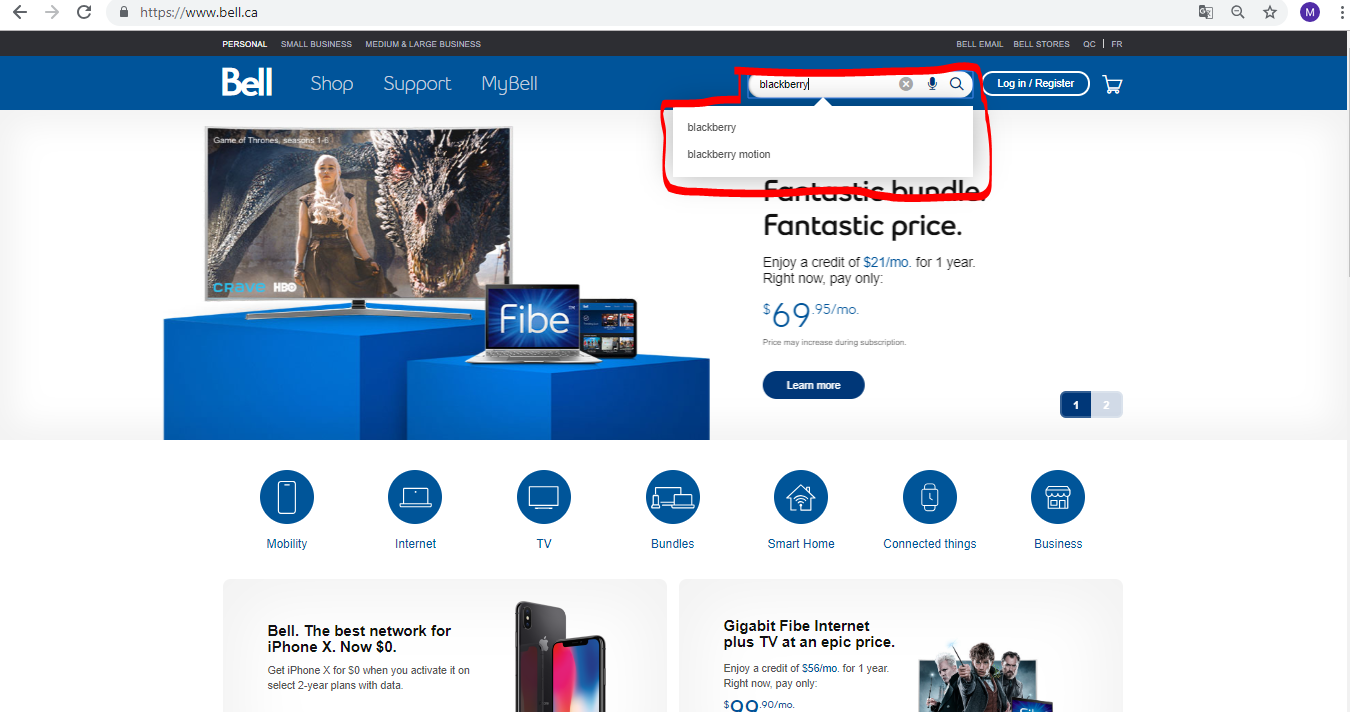Open the shopping cart icon
The width and height of the screenshot is (1350, 712).
pyautogui.click(x=1112, y=84)
